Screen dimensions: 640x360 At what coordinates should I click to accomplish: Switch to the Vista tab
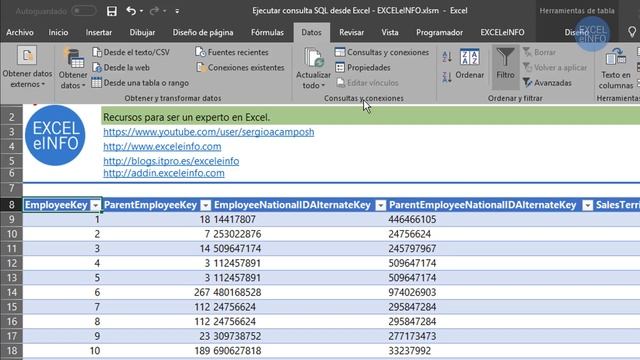[390, 32]
